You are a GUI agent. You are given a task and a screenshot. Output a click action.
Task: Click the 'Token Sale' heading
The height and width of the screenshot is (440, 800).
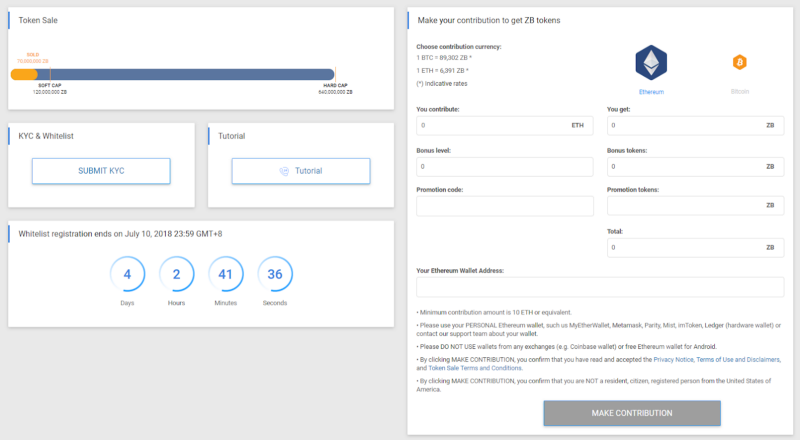coord(38,20)
